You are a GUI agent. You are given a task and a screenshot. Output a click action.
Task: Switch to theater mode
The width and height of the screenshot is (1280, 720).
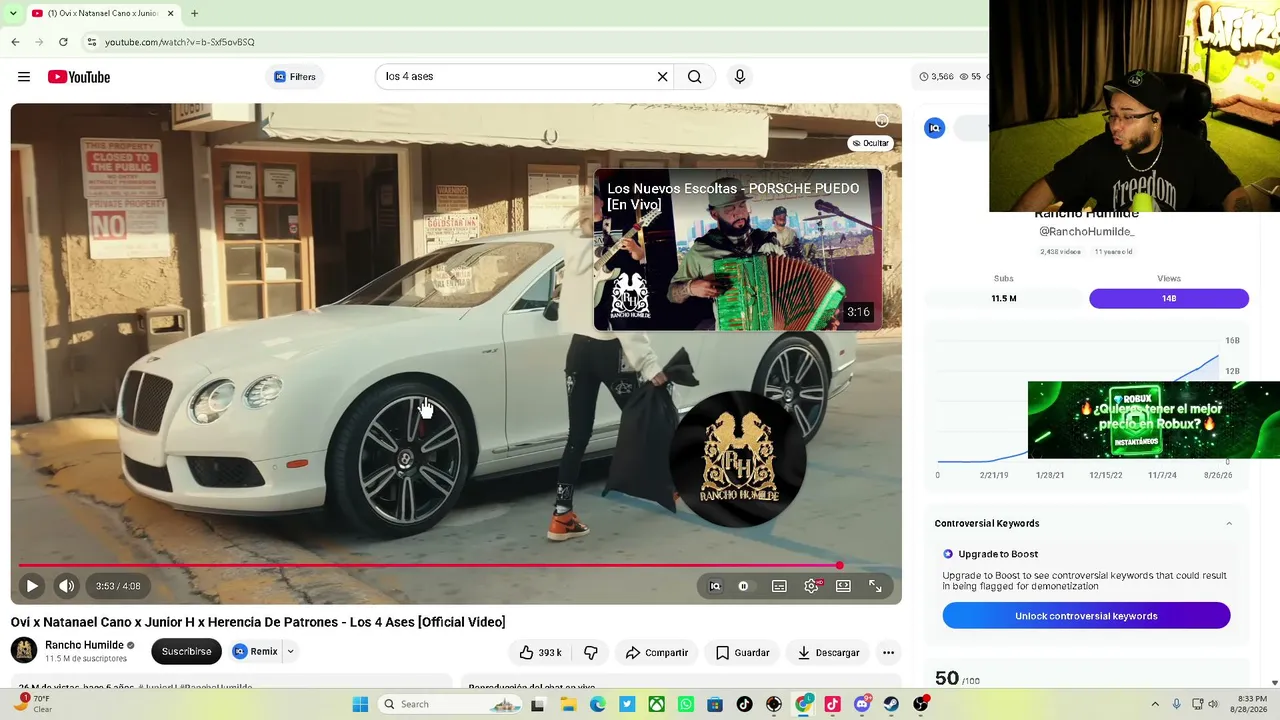(843, 586)
